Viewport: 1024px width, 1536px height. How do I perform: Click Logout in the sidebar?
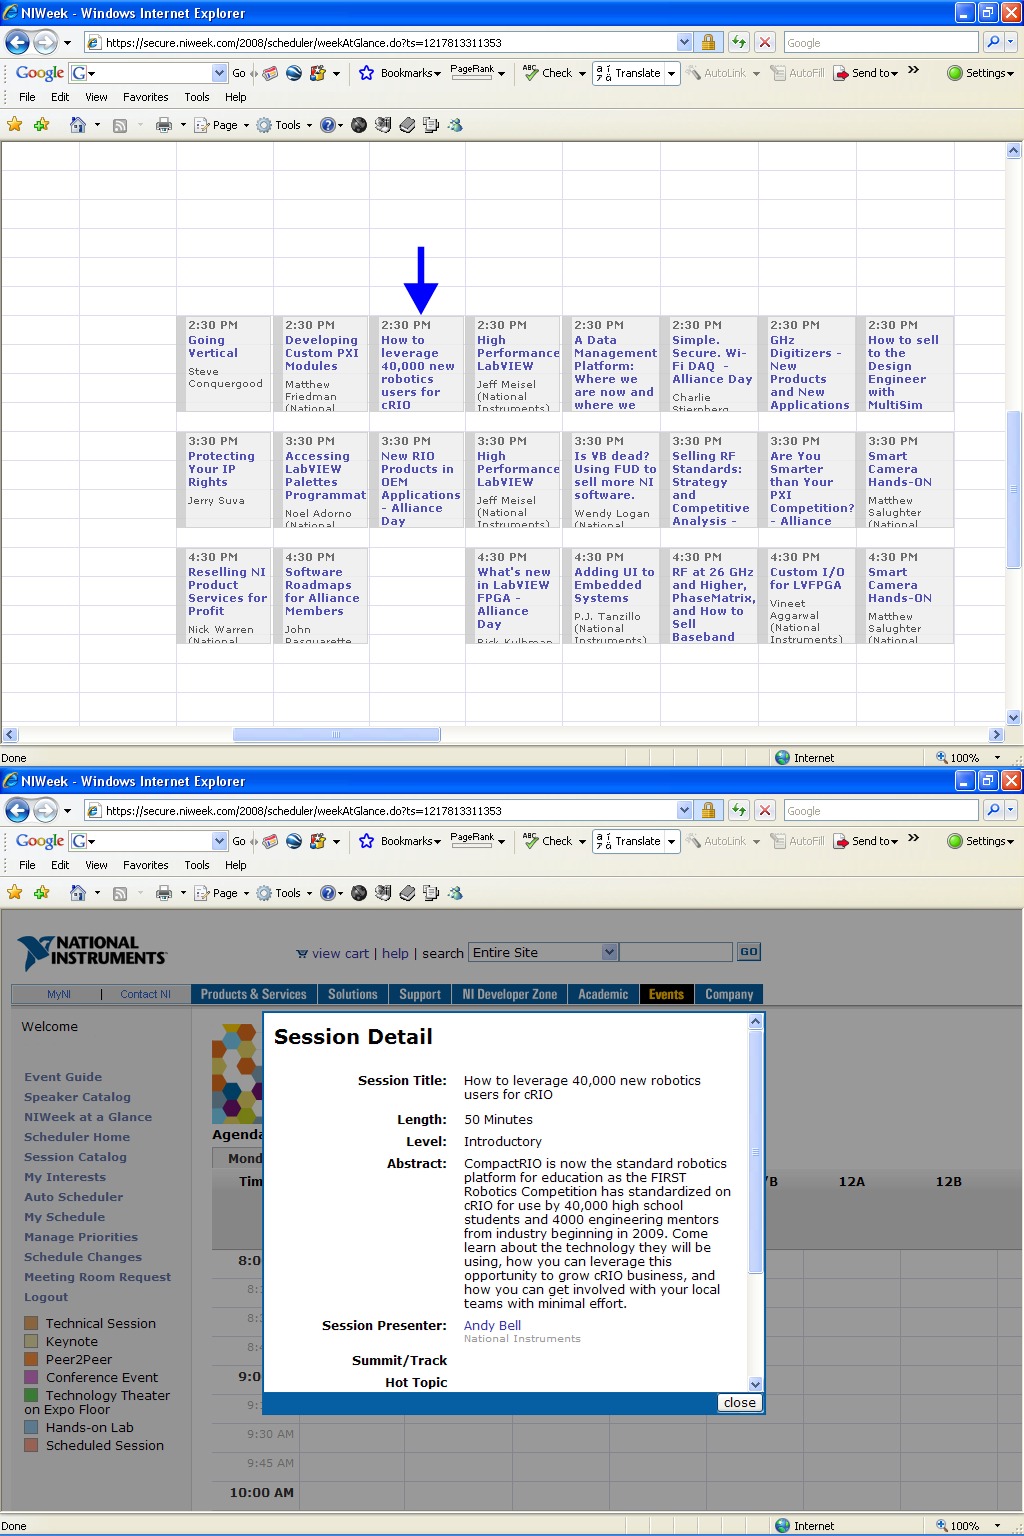click(x=46, y=1297)
